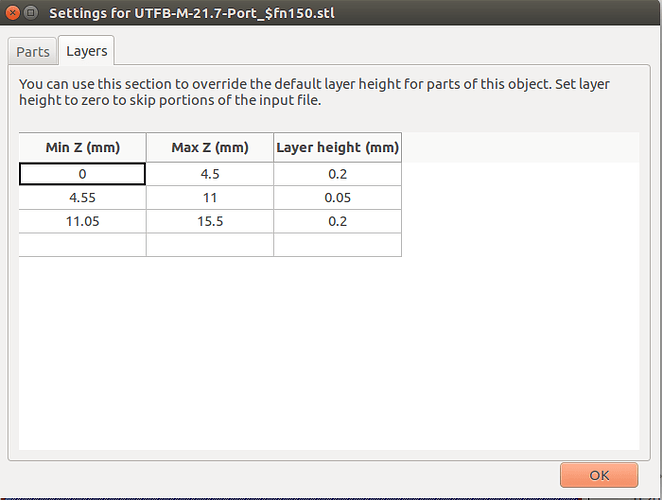Select the Max Z cell showing 4.5
The width and height of the screenshot is (662, 500).
tap(210, 174)
